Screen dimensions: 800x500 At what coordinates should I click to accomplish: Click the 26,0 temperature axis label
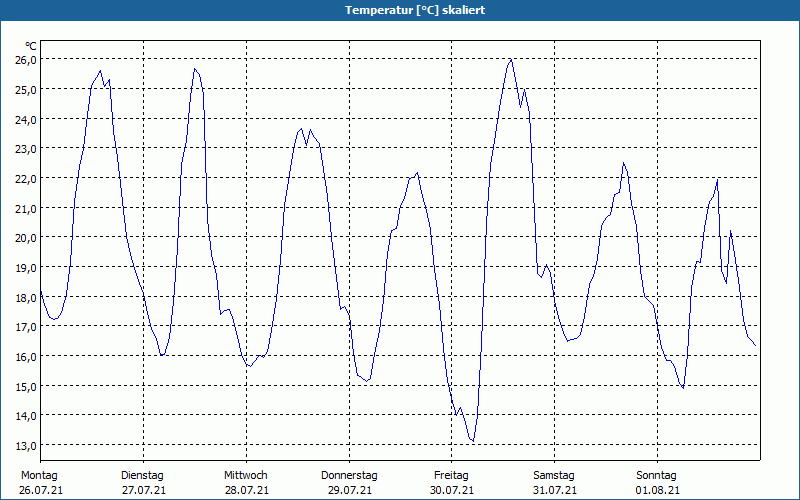26,59
